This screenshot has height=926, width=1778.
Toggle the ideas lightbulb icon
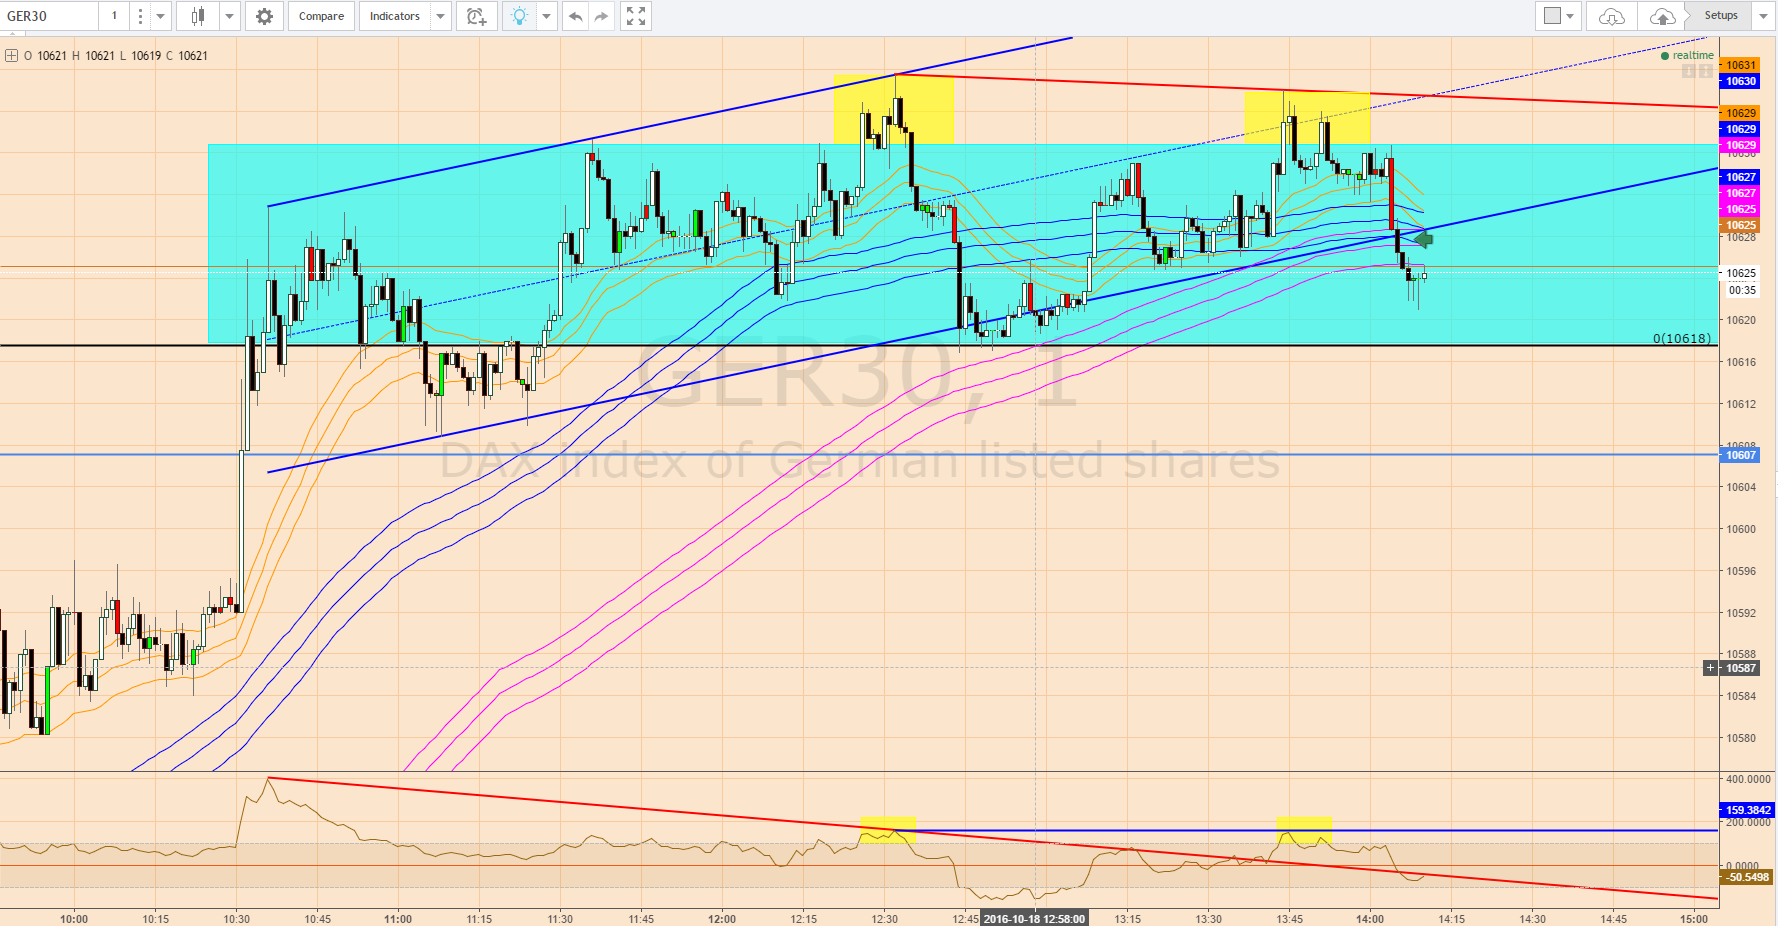tap(519, 16)
